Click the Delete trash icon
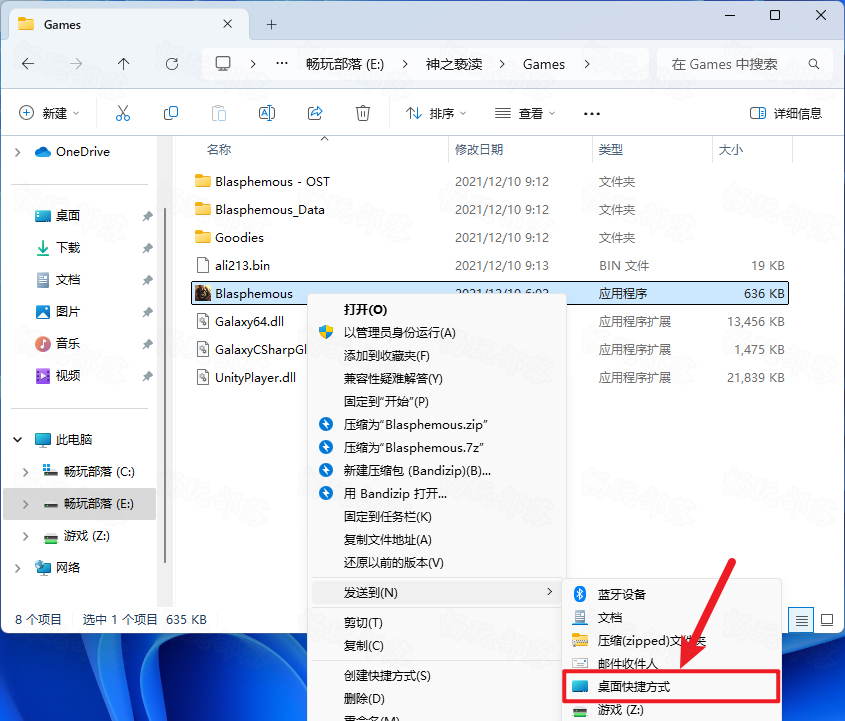Viewport: 845px width, 721px height. point(363,113)
